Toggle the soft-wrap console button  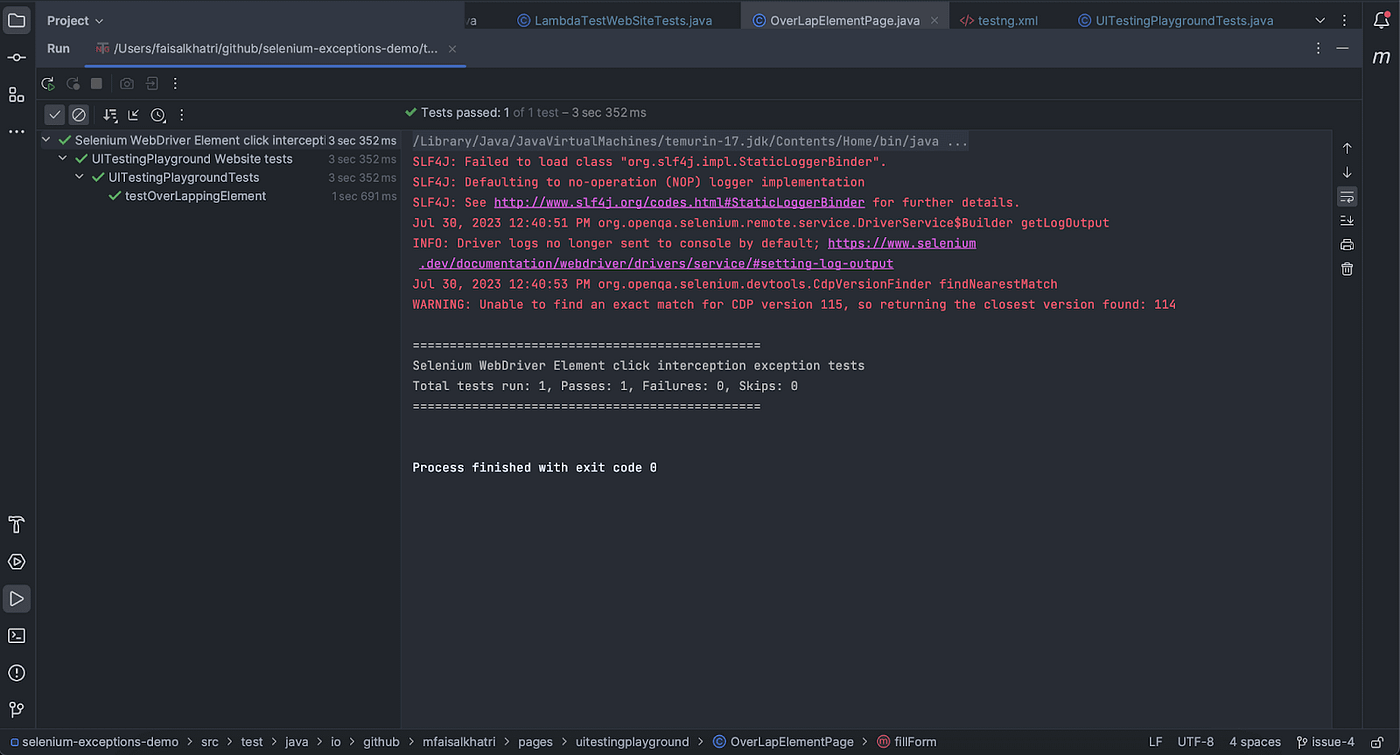click(x=1347, y=196)
